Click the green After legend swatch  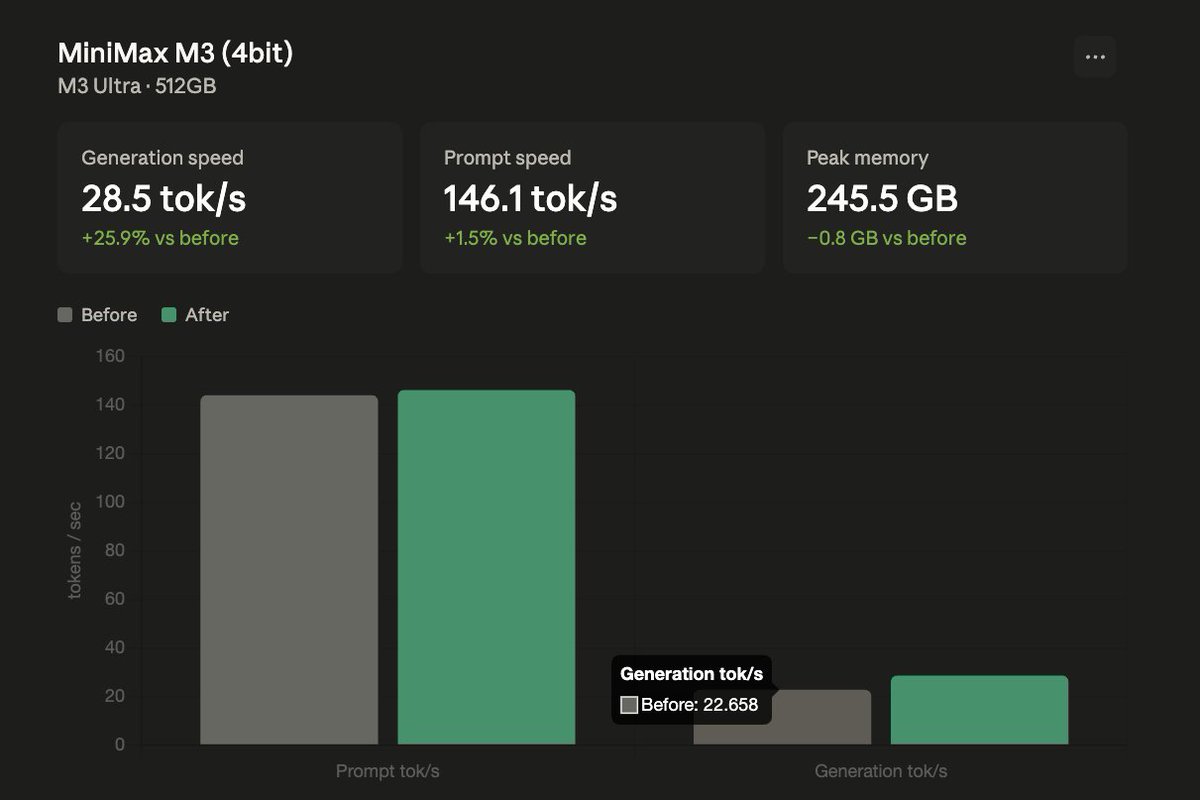169,315
